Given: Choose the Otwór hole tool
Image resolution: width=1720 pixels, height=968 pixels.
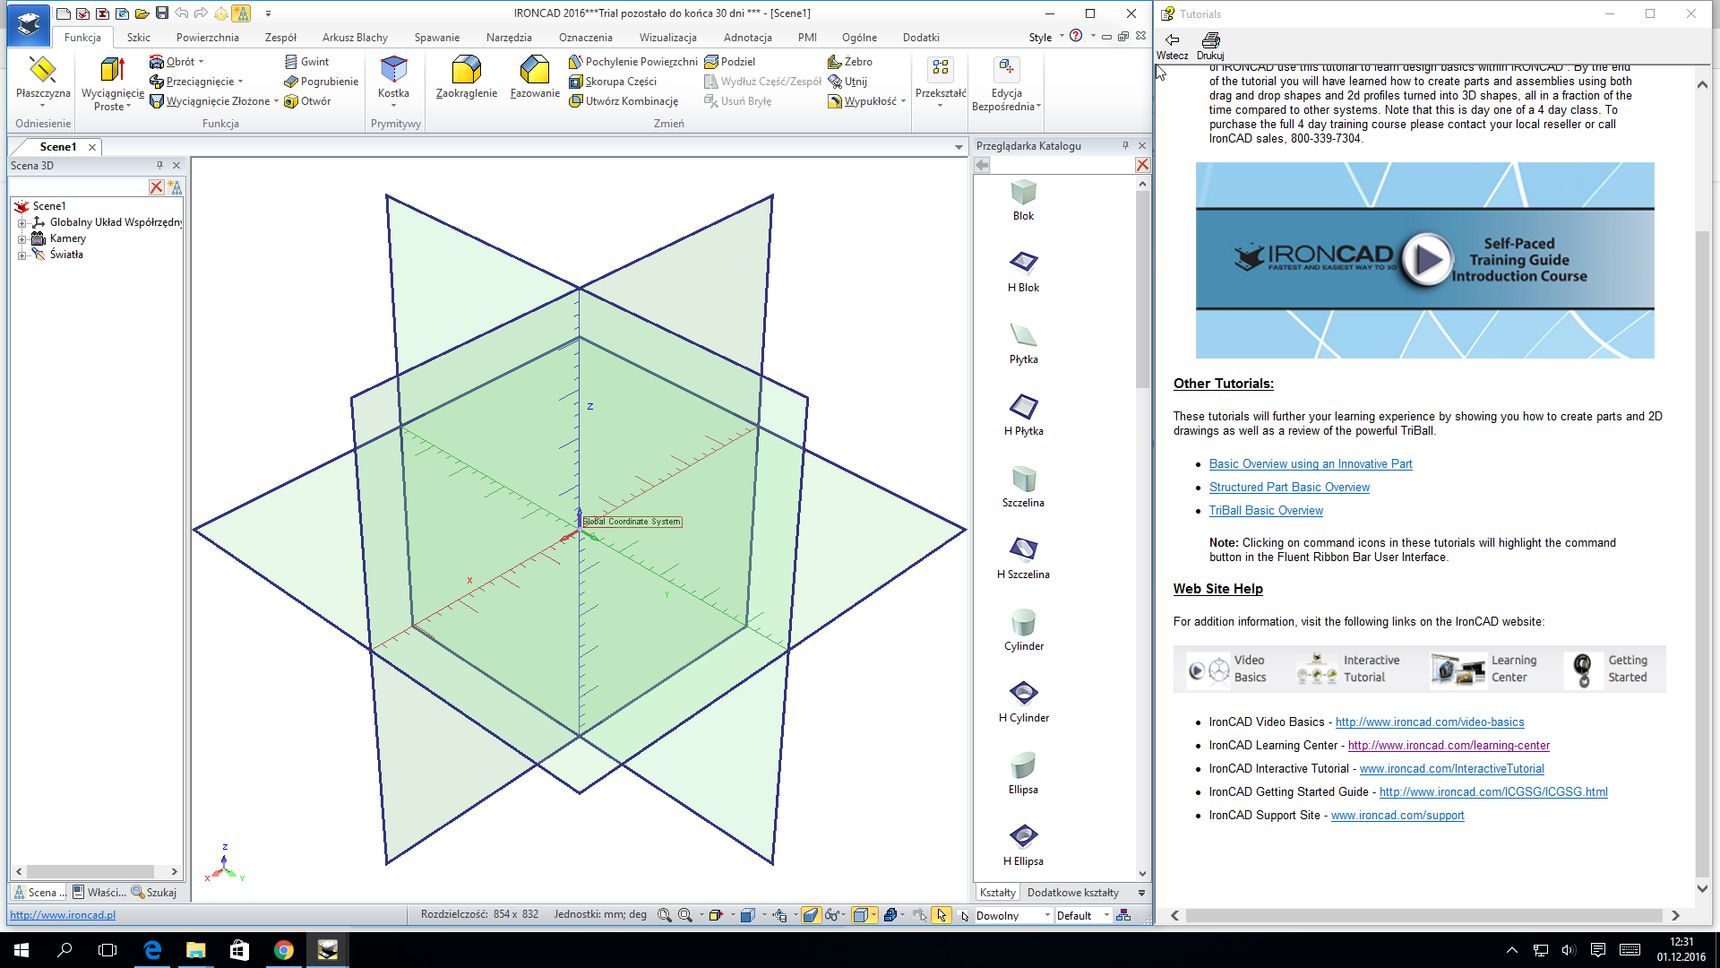Looking at the screenshot, I should click(x=307, y=101).
